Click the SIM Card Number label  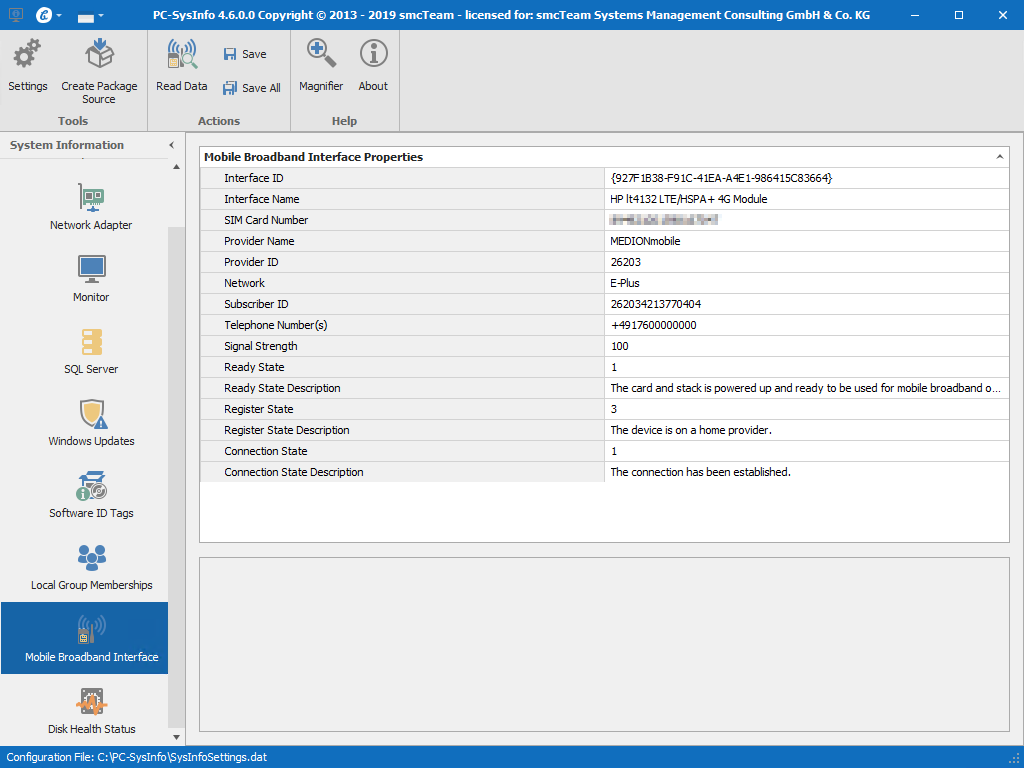(266, 220)
